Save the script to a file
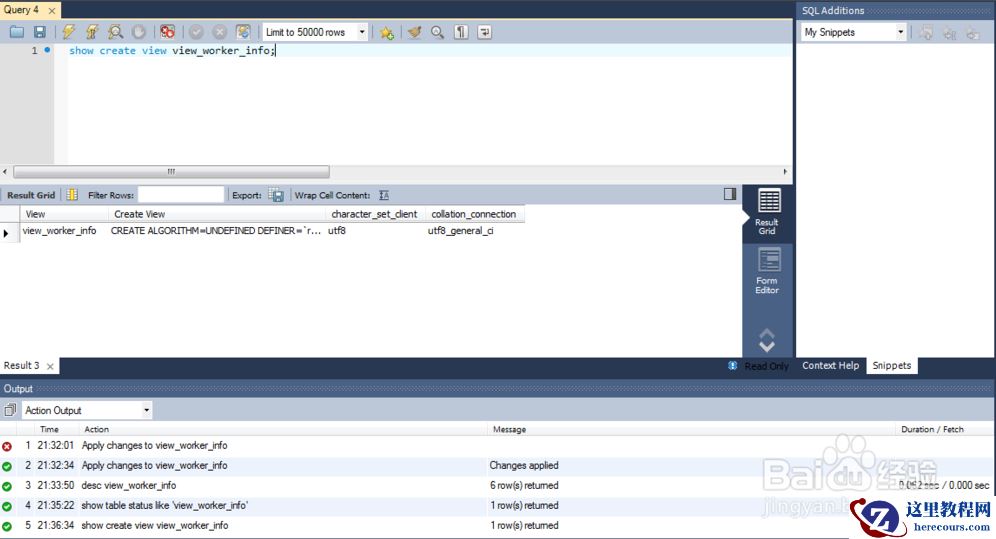The height and width of the screenshot is (539, 996). (40, 32)
